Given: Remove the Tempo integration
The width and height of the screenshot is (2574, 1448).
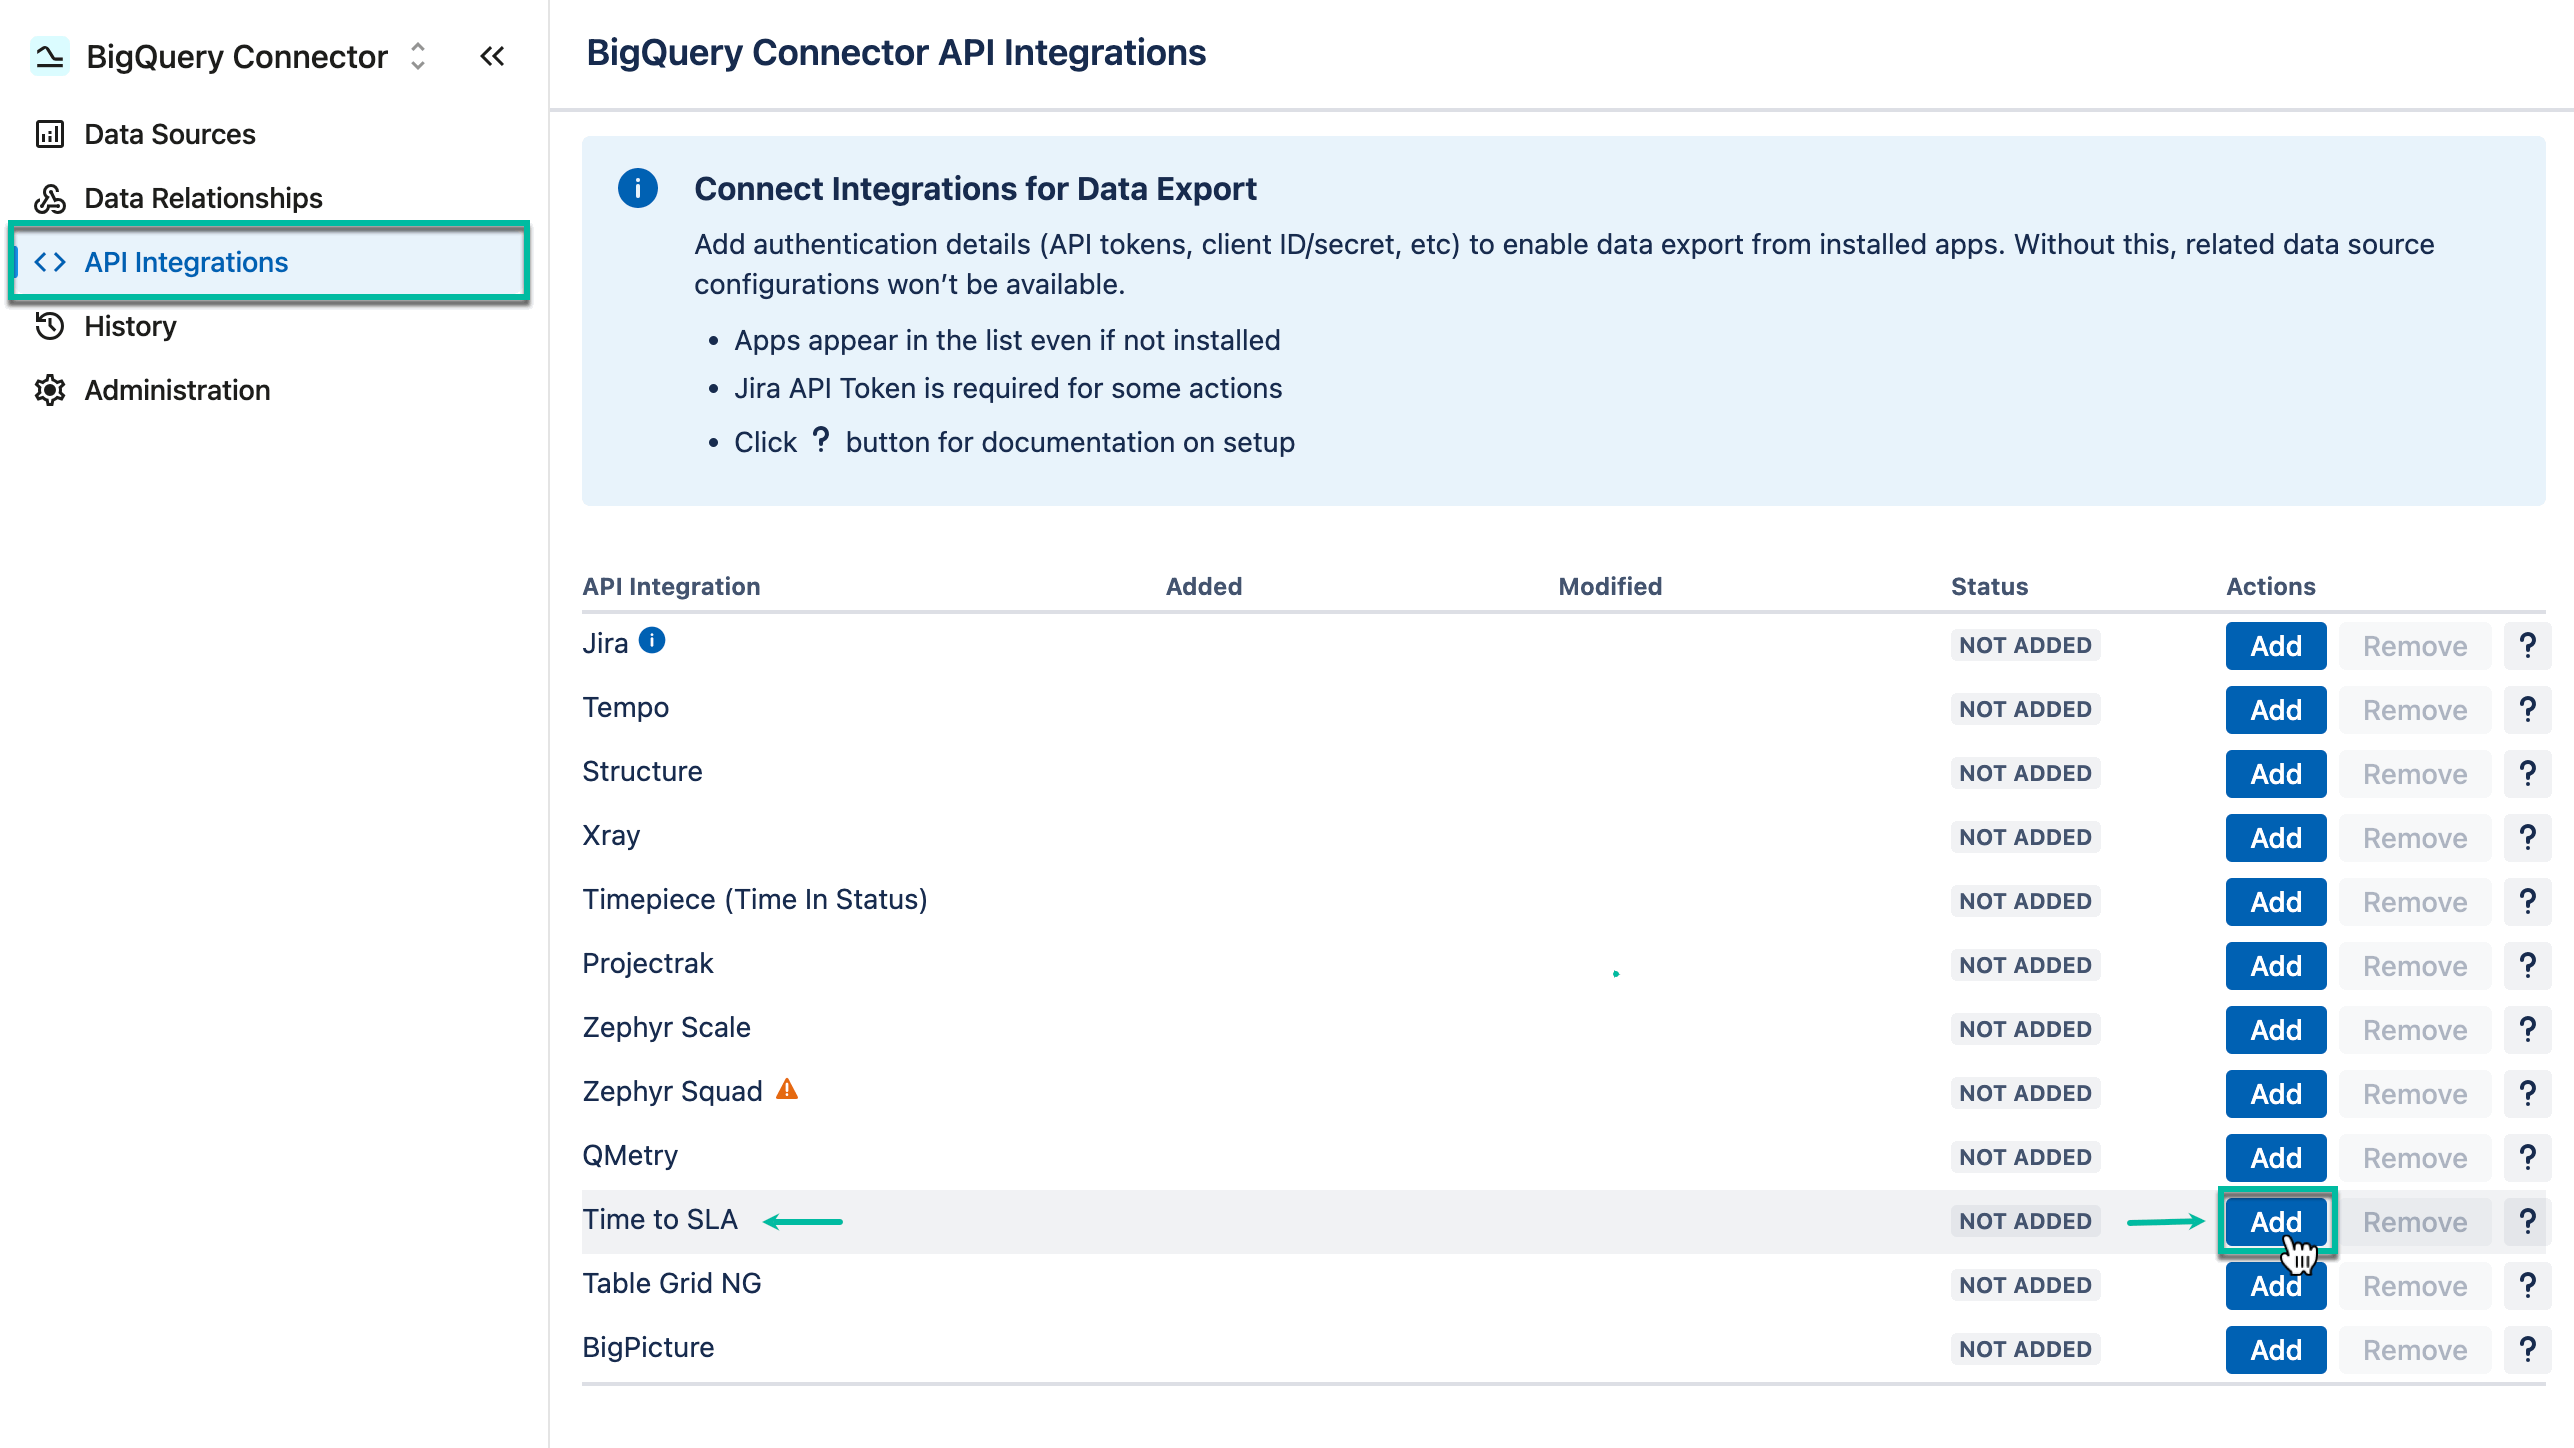Looking at the screenshot, I should tap(2414, 709).
